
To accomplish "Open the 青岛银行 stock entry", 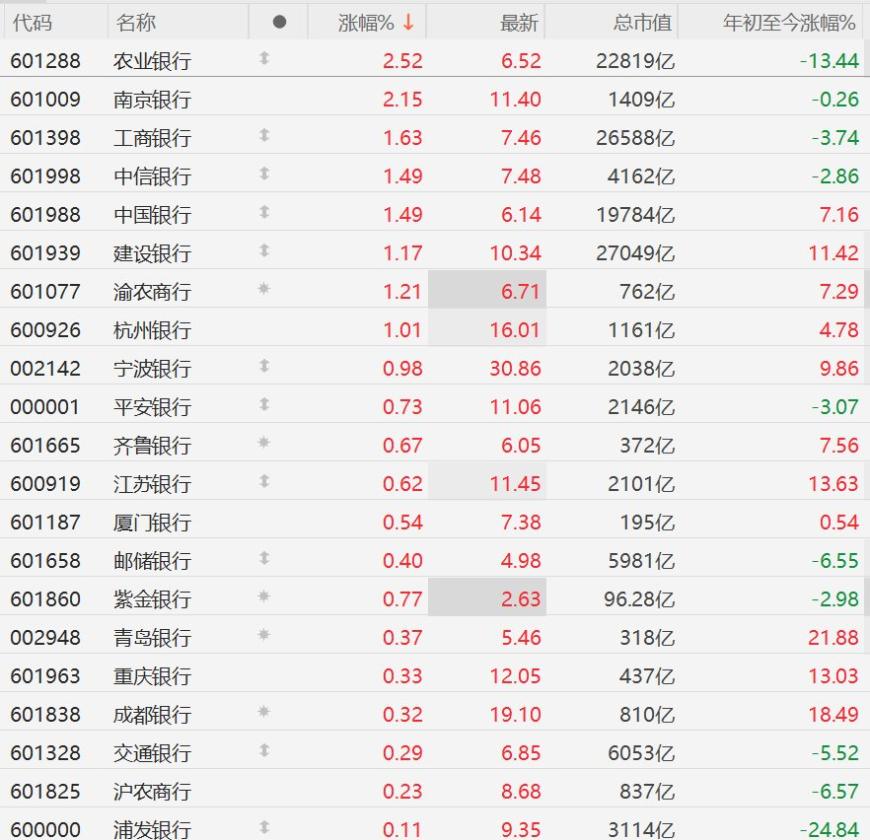I will [x=153, y=637].
